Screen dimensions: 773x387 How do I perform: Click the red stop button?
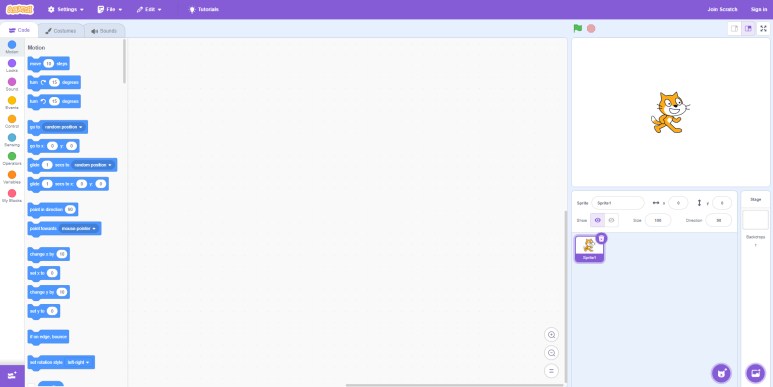click(x=591, y=29)
